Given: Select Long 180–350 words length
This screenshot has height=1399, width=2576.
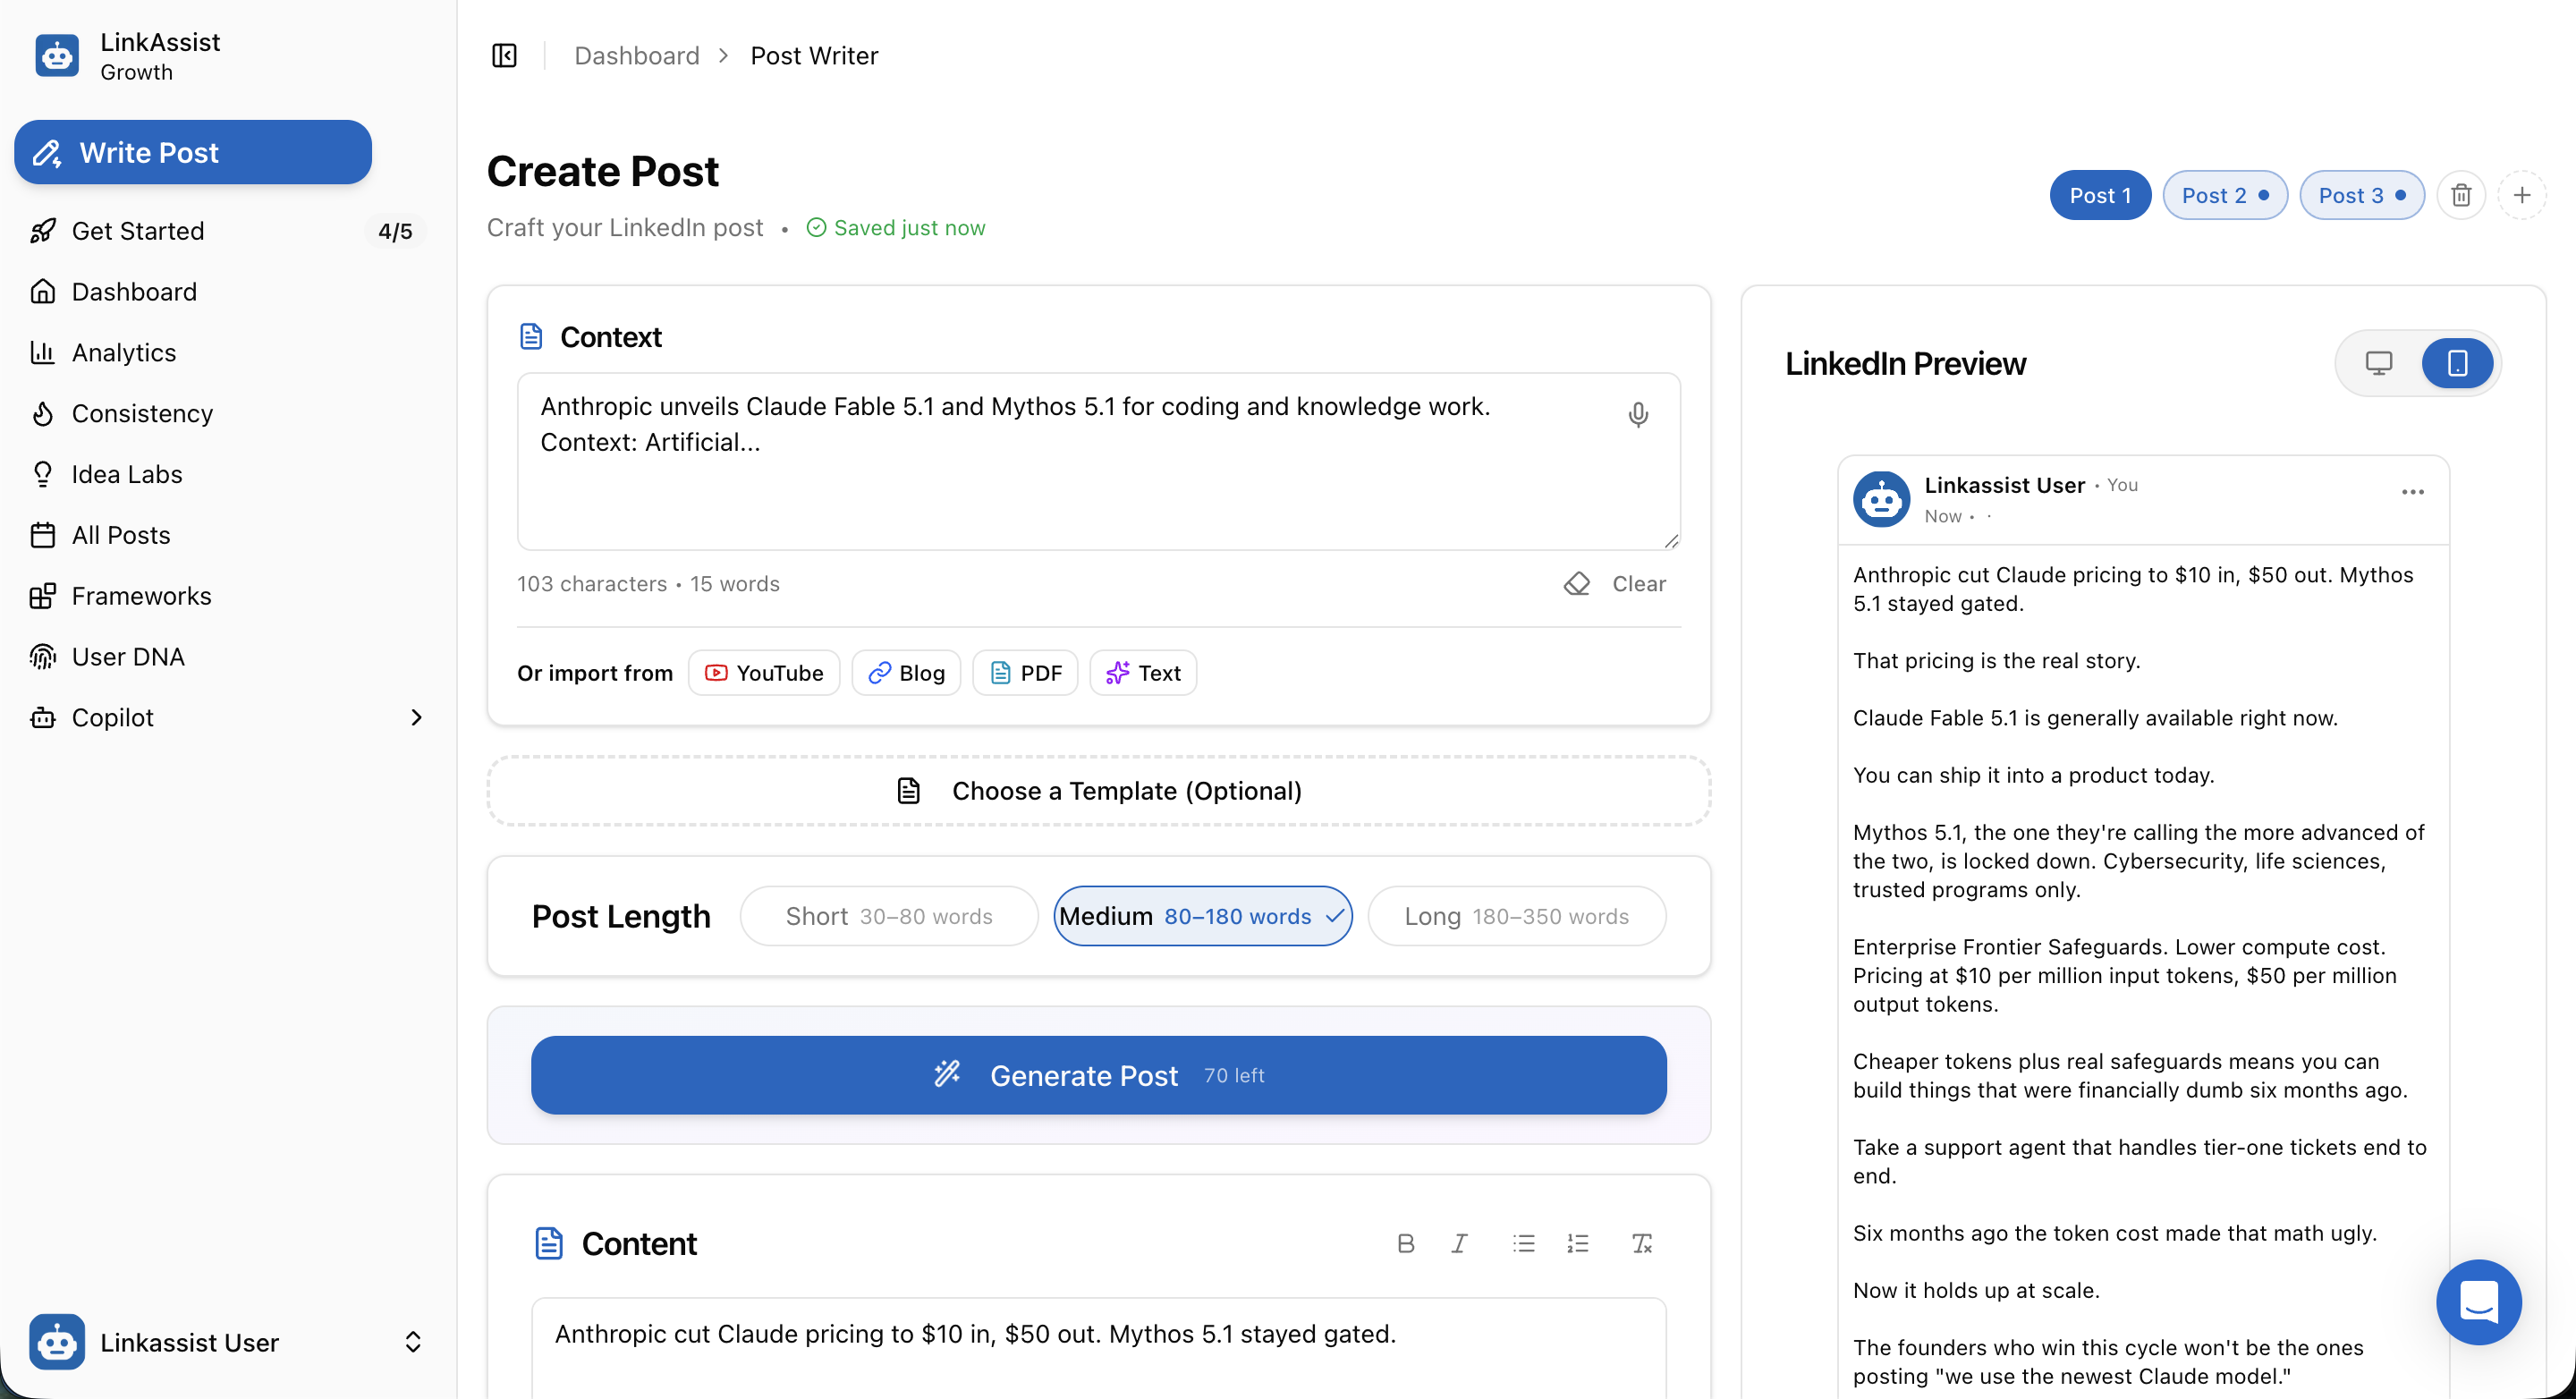Looking at the screenshot, I should 1516,916.
